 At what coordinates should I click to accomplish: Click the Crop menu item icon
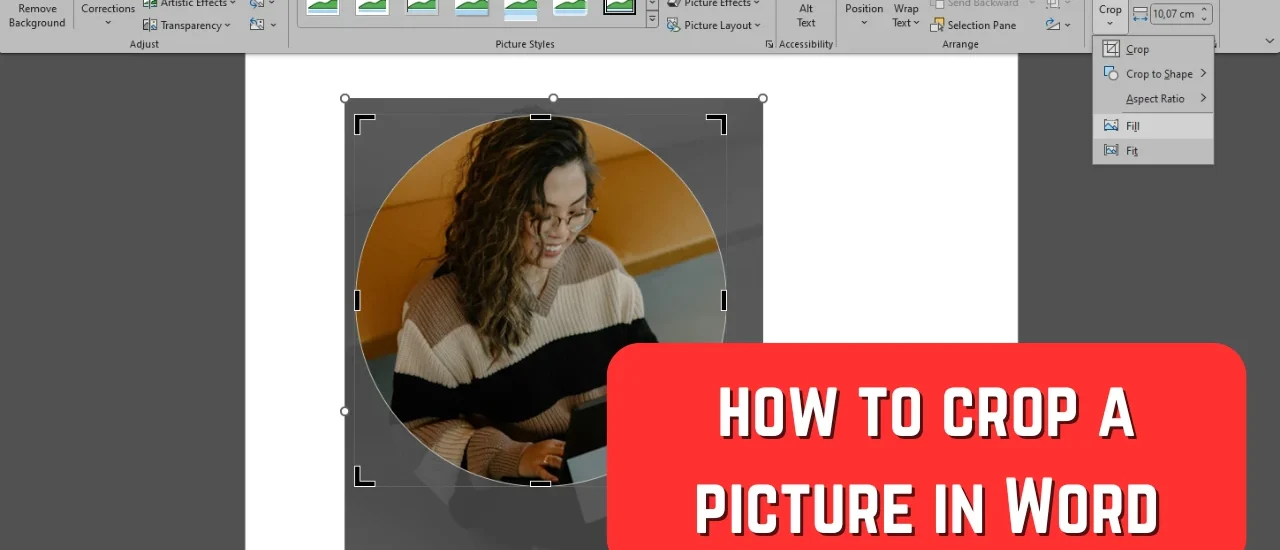(1110, 49)
